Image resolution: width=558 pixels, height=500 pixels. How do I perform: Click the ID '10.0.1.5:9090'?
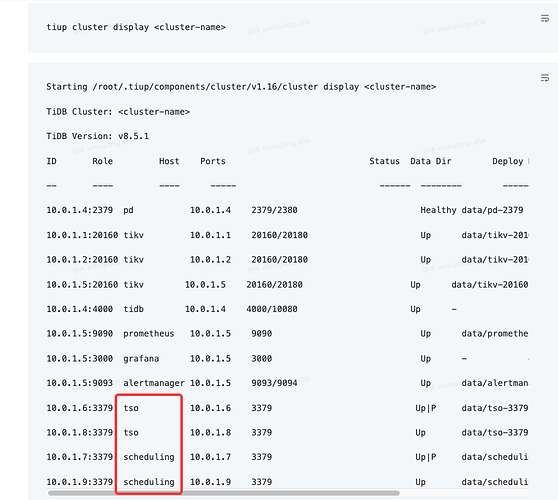[x=80, y=334]
